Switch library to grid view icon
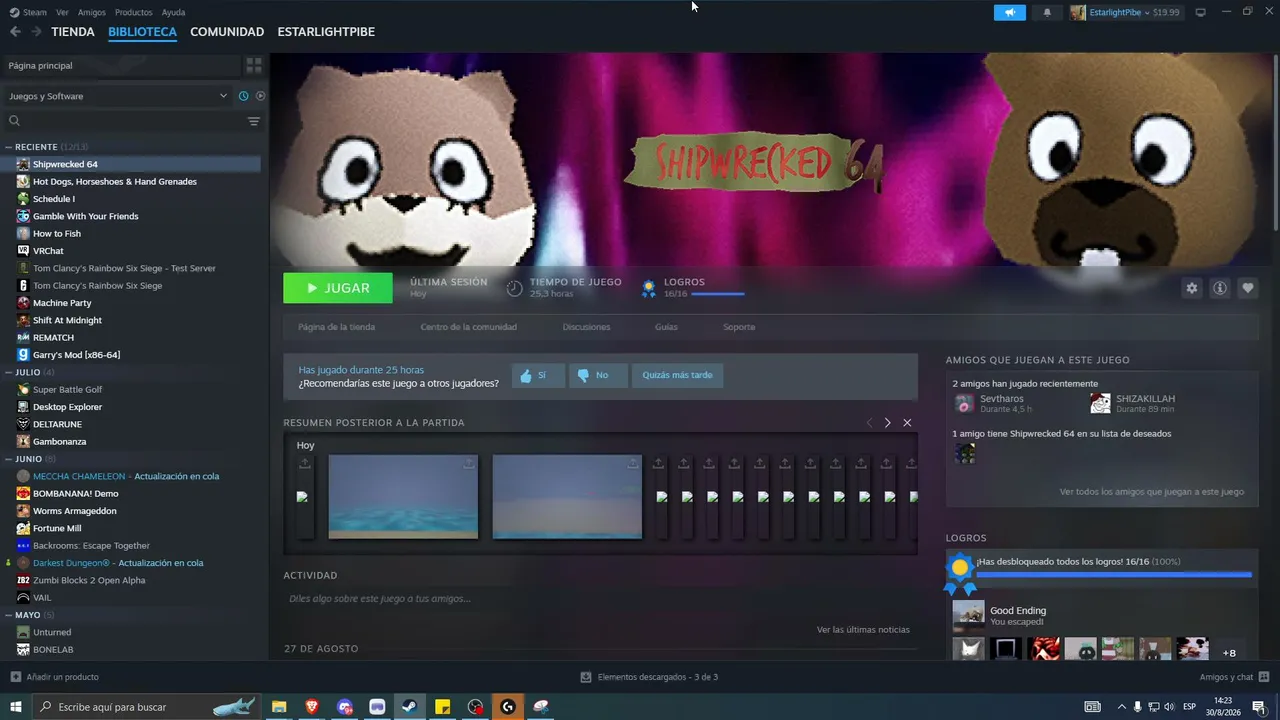 tap(254, 65)
